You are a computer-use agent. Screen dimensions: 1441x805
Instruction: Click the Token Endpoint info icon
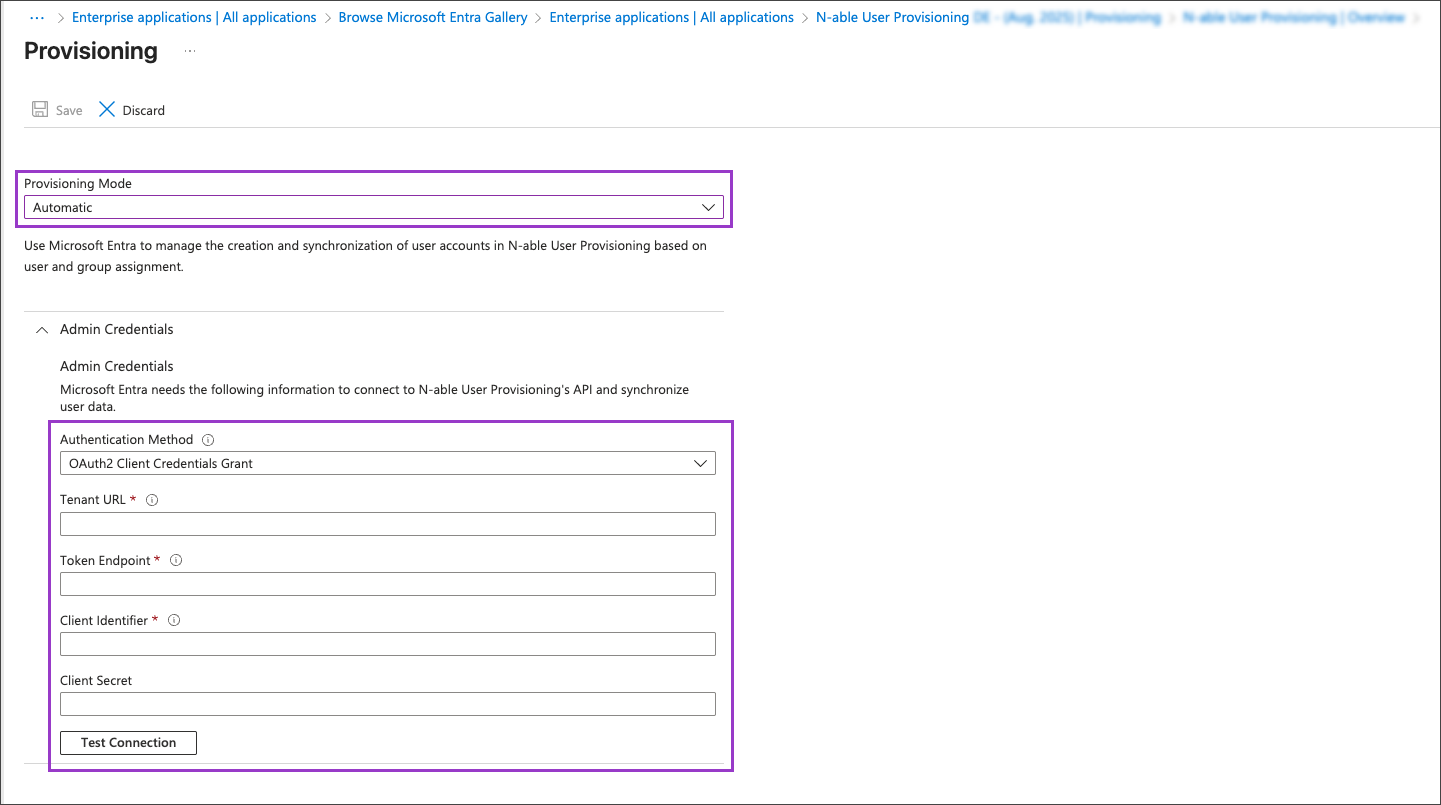click(x=176, y=561)
